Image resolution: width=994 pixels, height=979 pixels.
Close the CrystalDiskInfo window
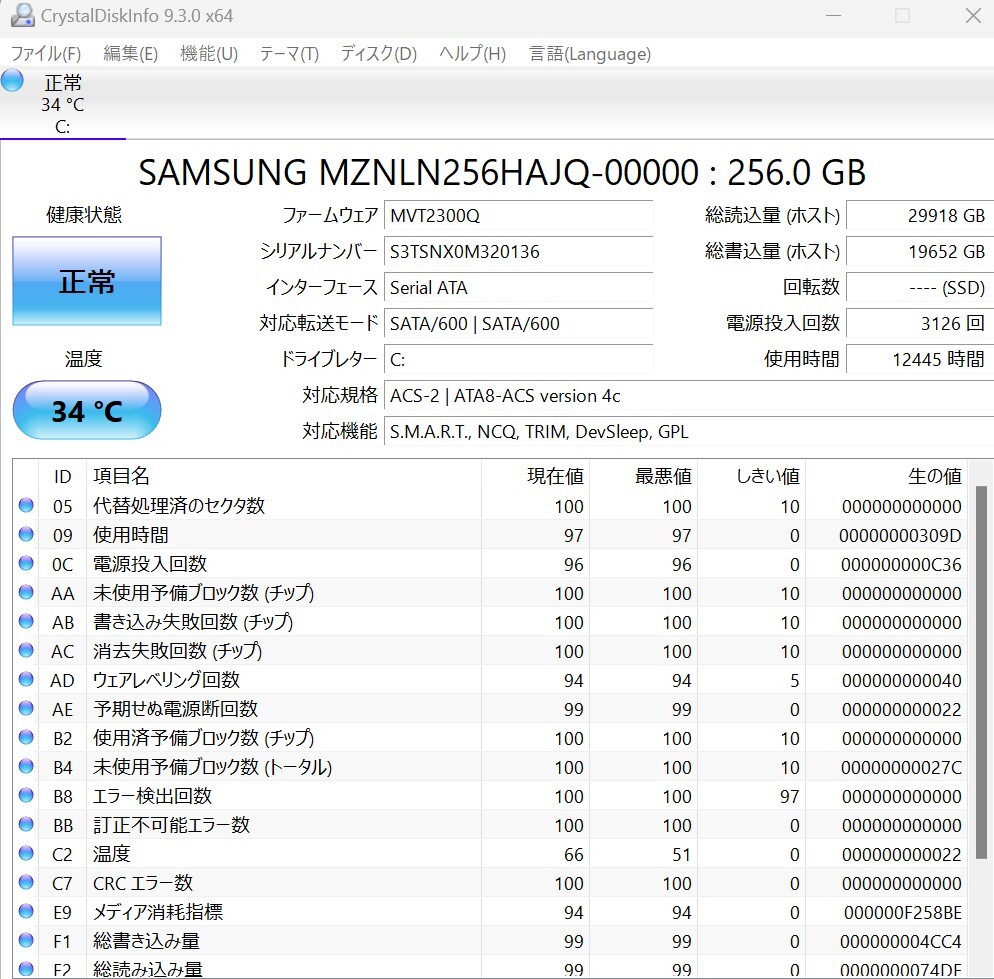coord(973,15)
